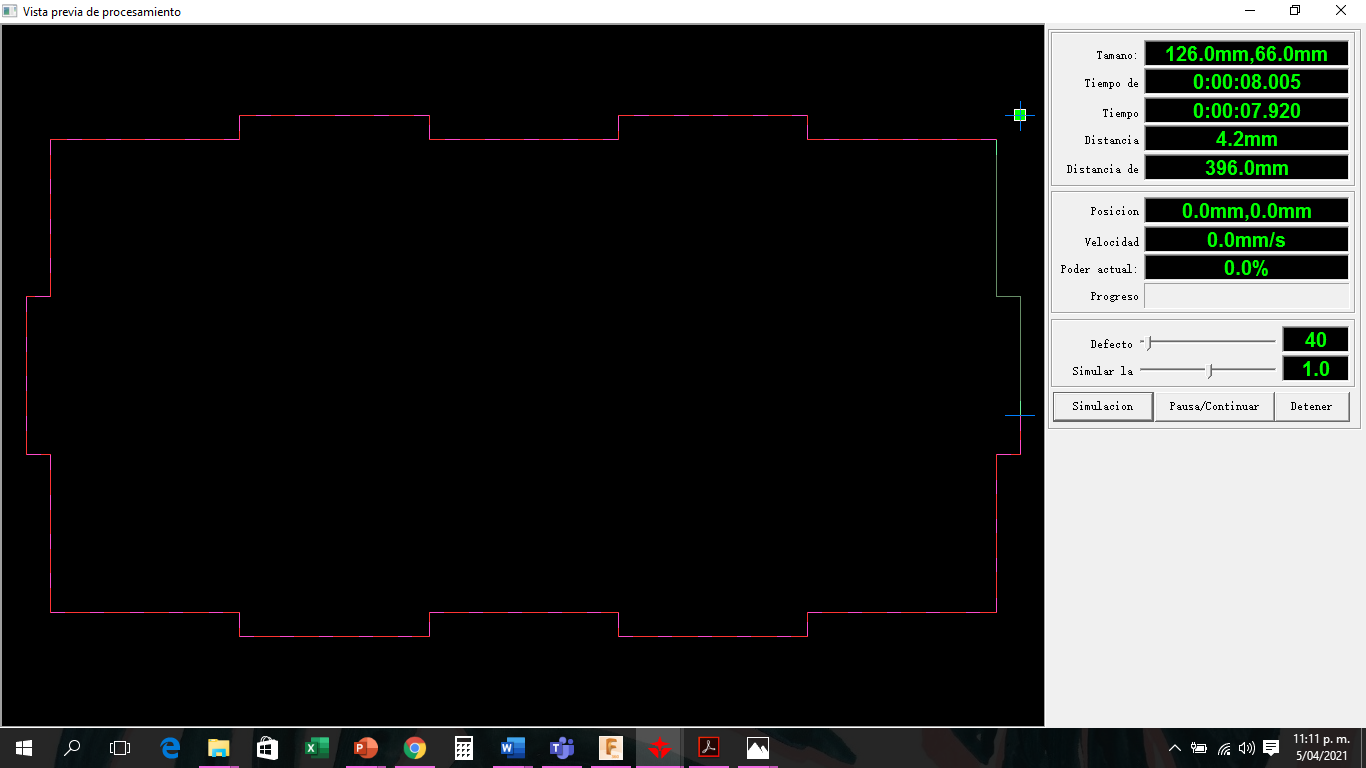Viewport: 1366px width, 768px height.
Task: Open PowerPoint from the taskbar
Action: (x=365, y=748)
